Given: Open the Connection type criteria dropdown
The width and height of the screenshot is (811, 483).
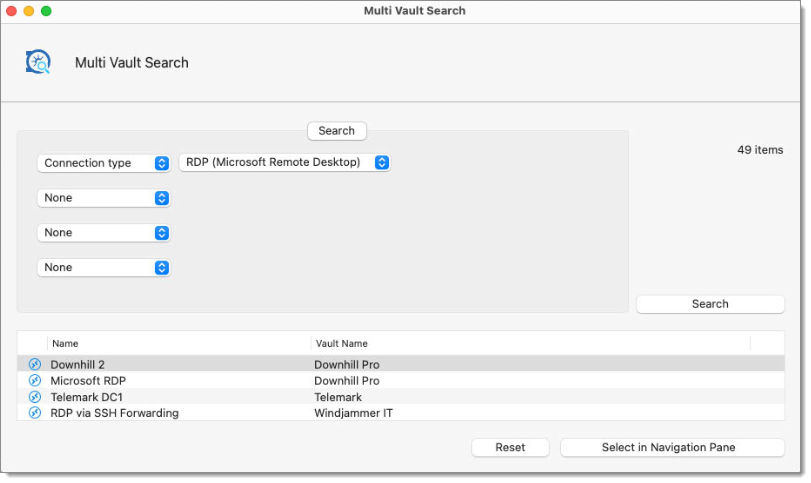Looking at the screenshot, I should coord(103,163).
